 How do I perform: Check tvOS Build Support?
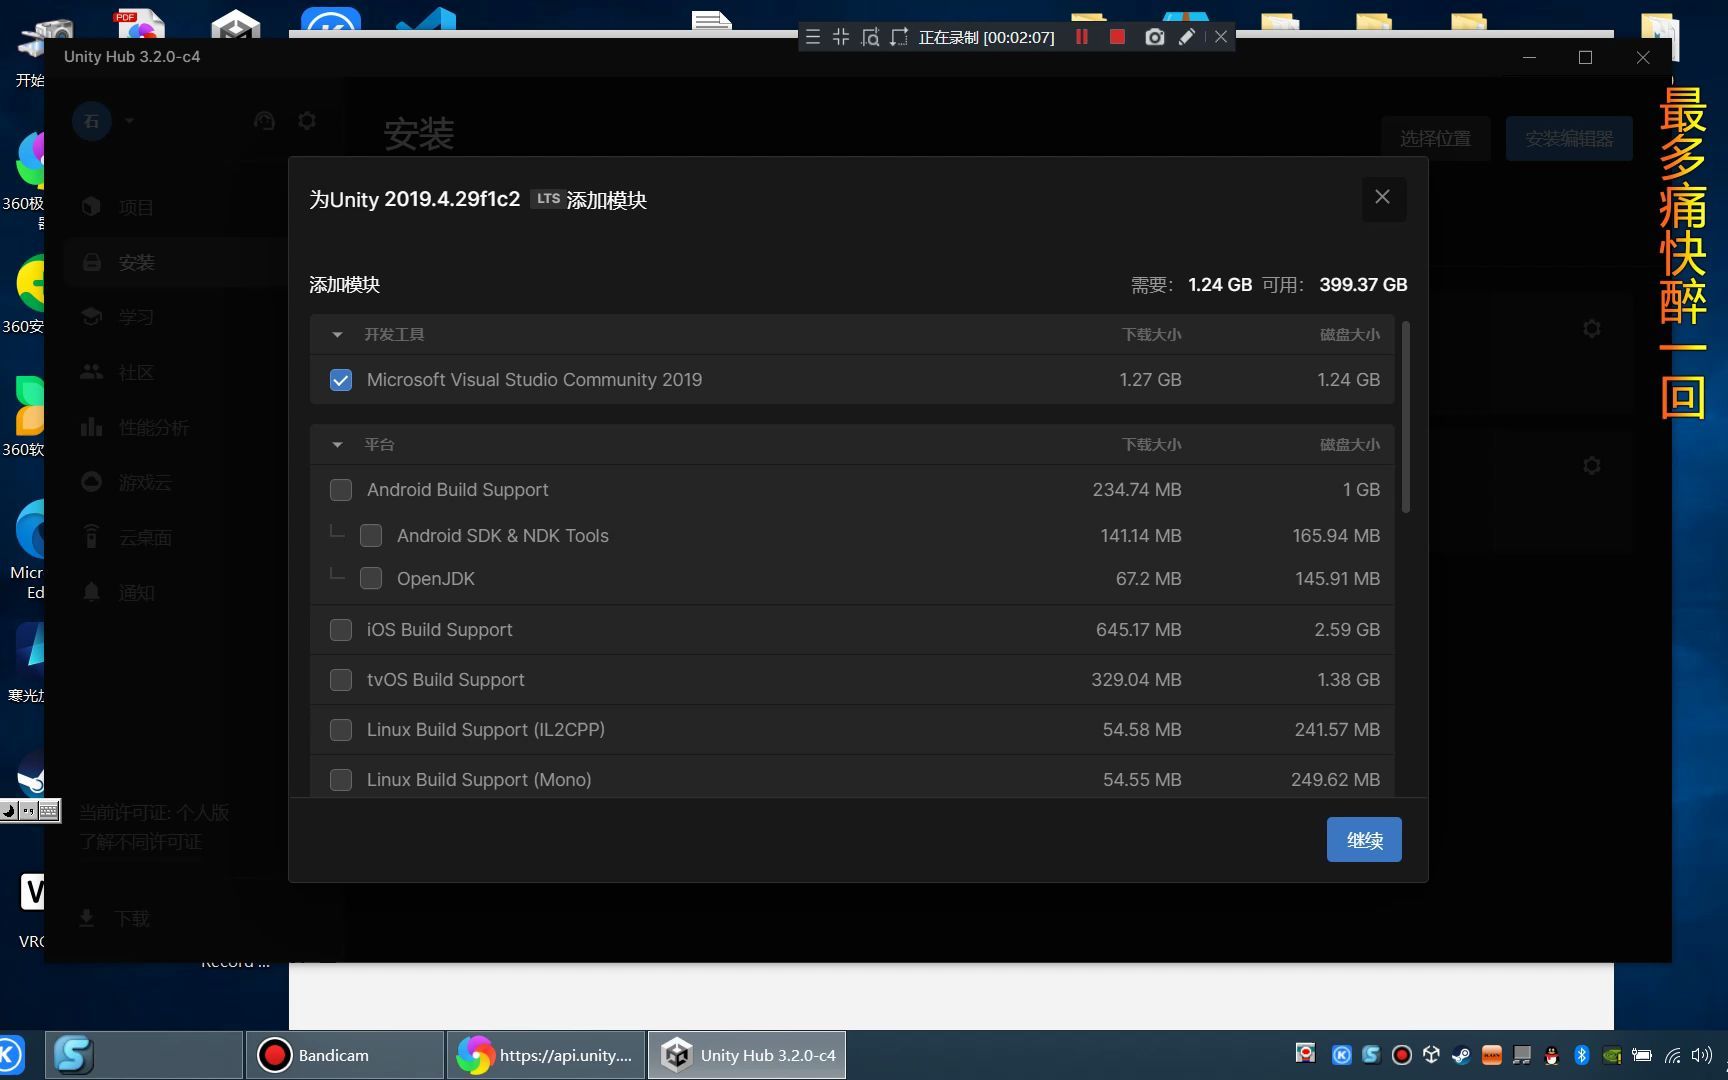point(341,680)
